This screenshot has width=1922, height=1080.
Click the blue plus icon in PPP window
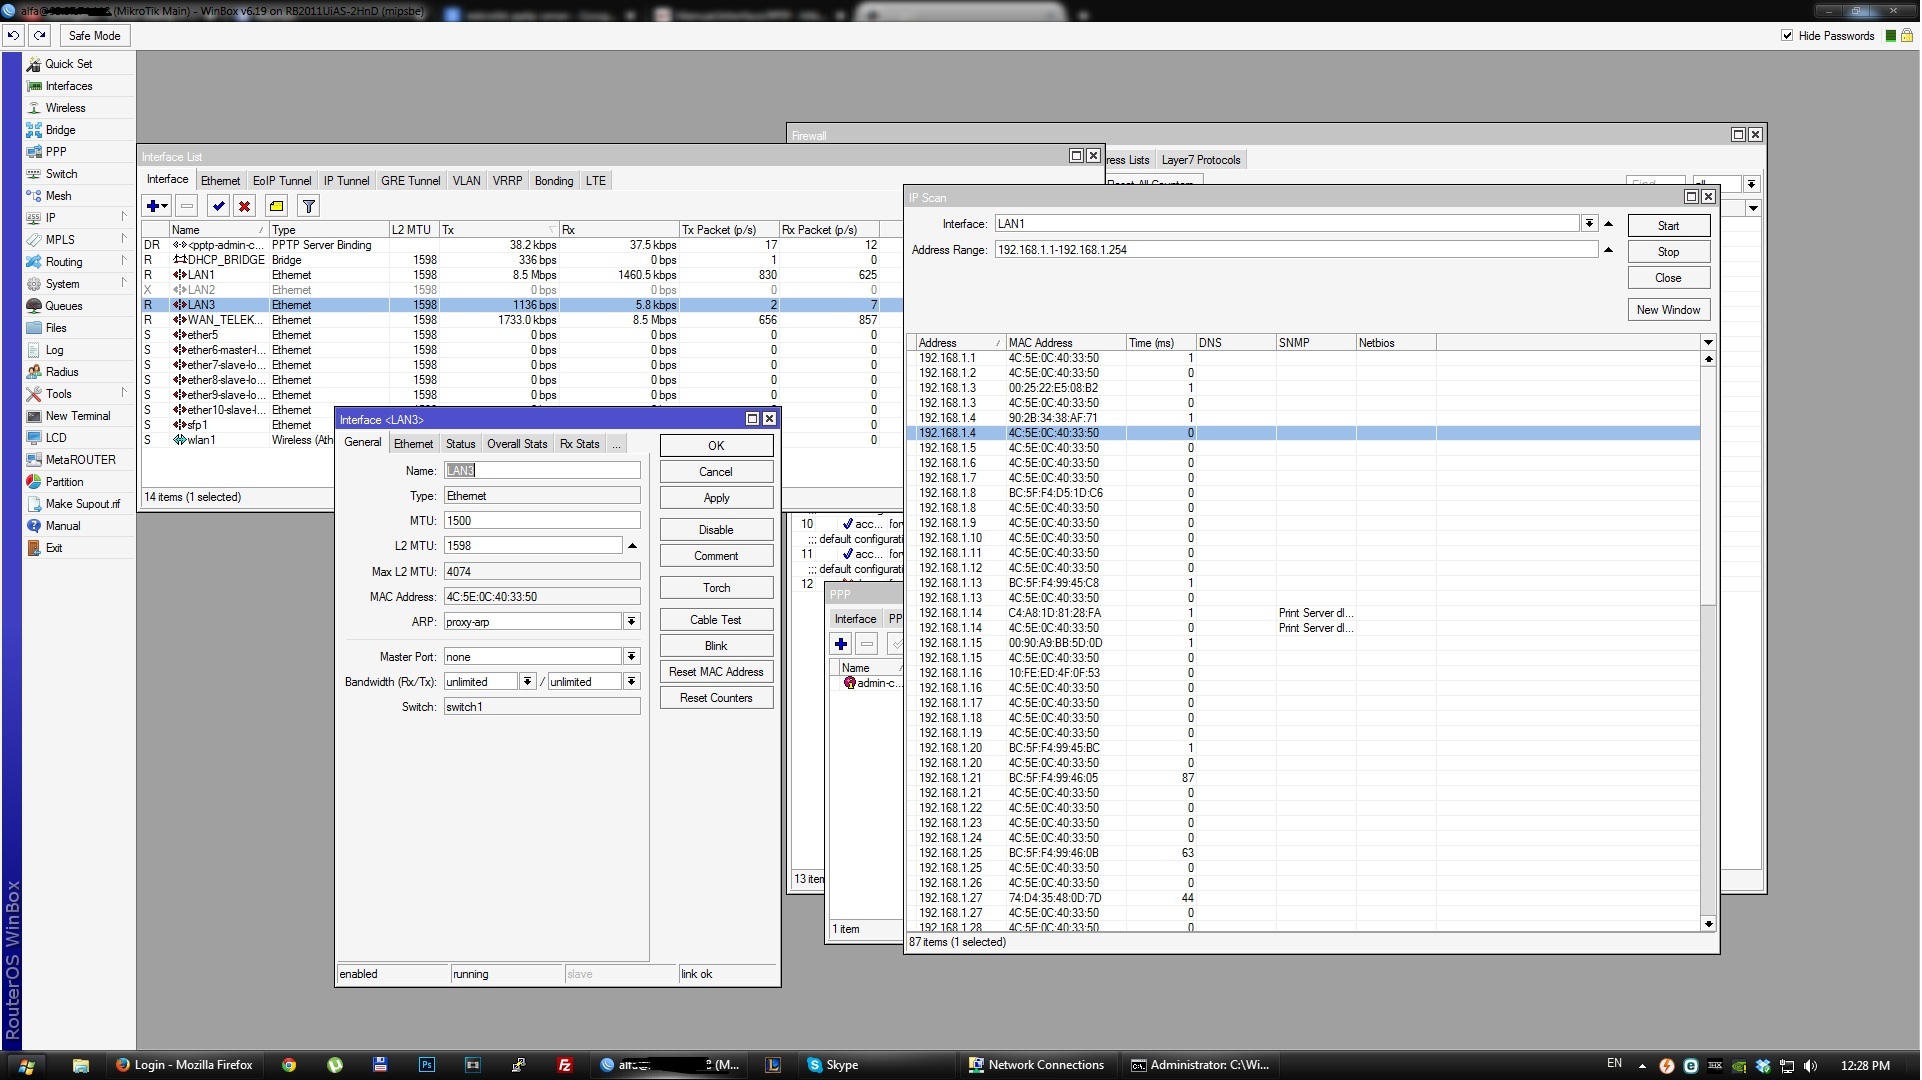[840, 644]
